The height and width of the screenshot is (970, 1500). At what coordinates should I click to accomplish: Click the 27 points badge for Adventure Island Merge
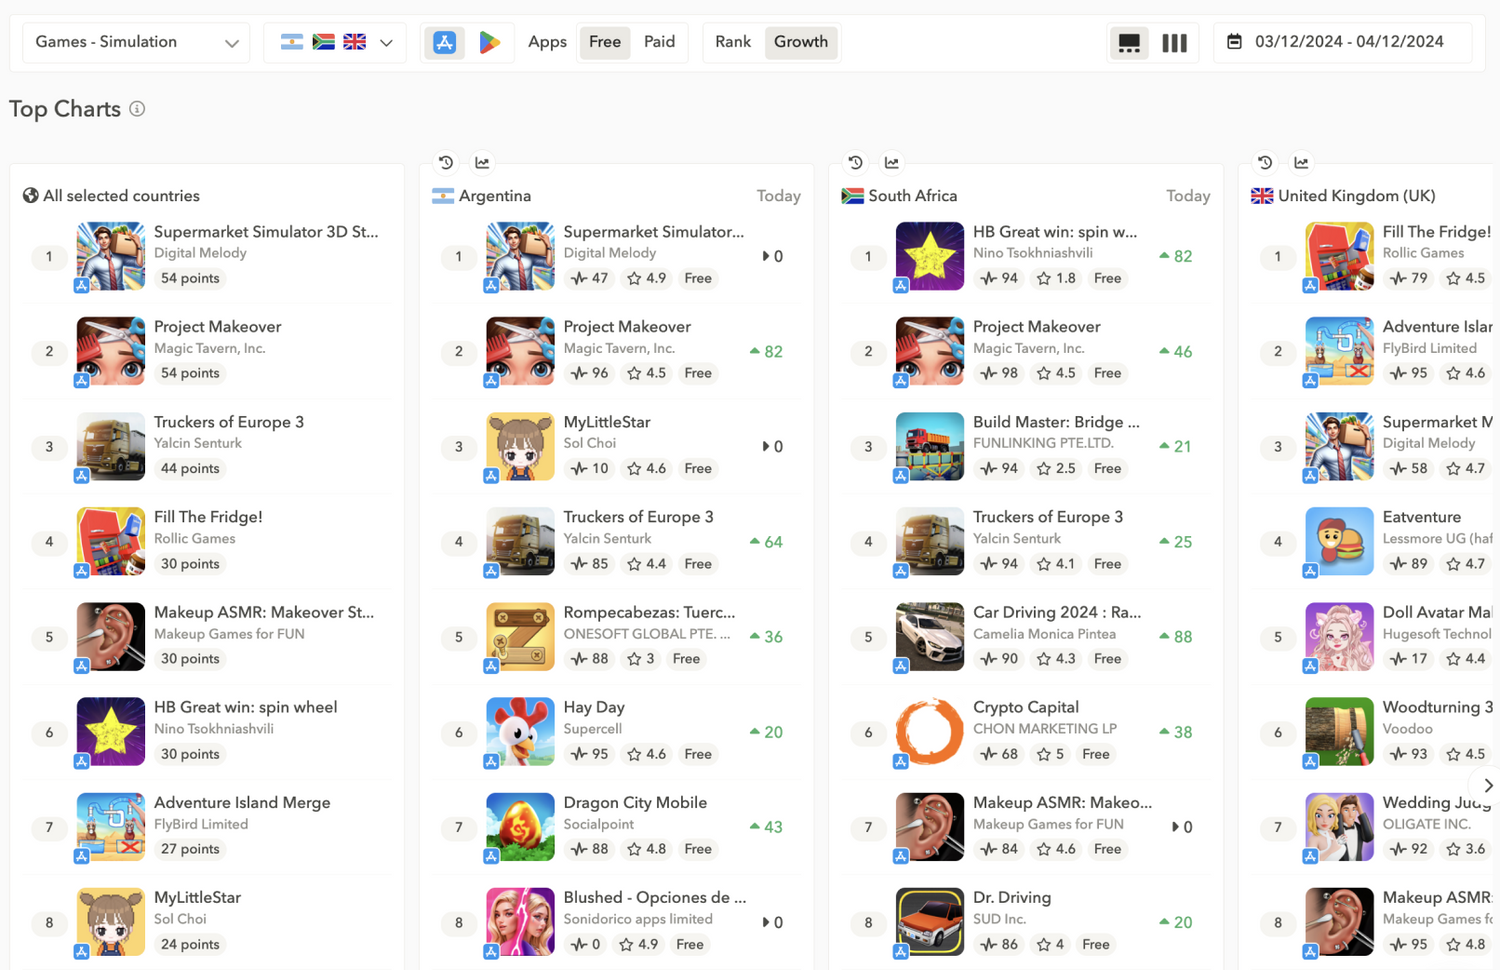click(190, 849)
